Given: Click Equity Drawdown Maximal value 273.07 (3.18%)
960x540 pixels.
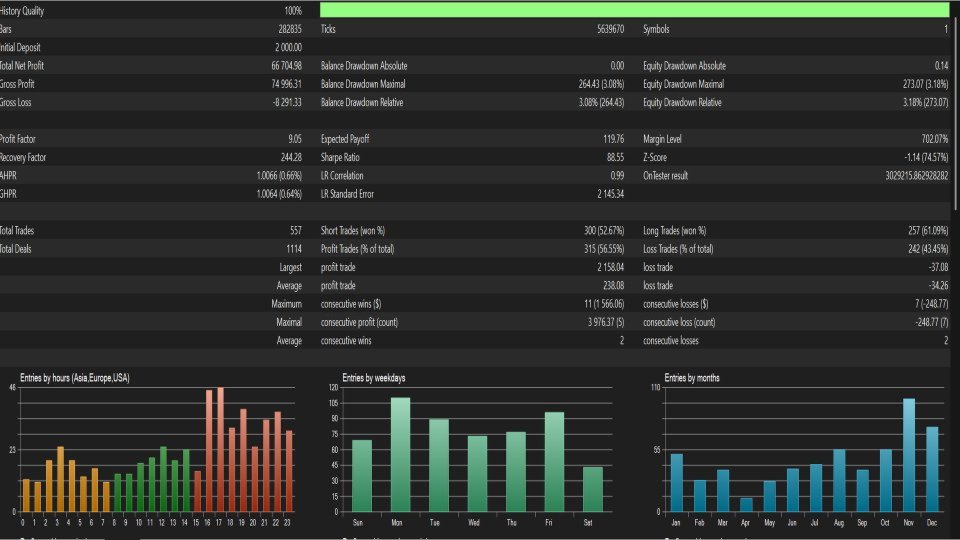Looking at the screenshot, I should click(926, 84).
